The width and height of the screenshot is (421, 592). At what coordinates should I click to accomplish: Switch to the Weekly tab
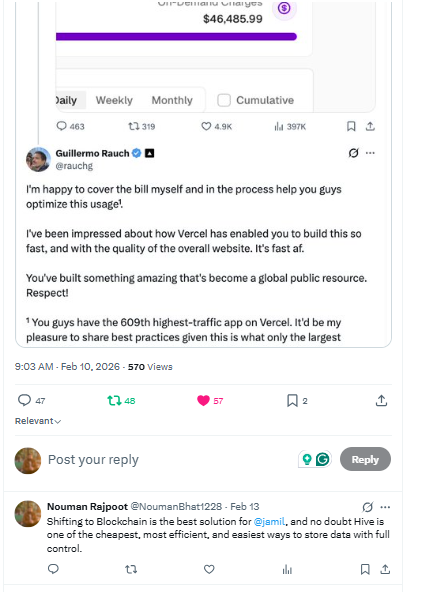coord(114,100)
